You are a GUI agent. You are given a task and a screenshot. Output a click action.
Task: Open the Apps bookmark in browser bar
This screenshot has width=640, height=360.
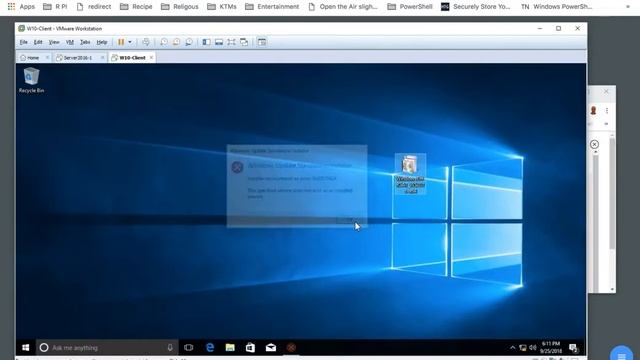click(x=21, y=7)
